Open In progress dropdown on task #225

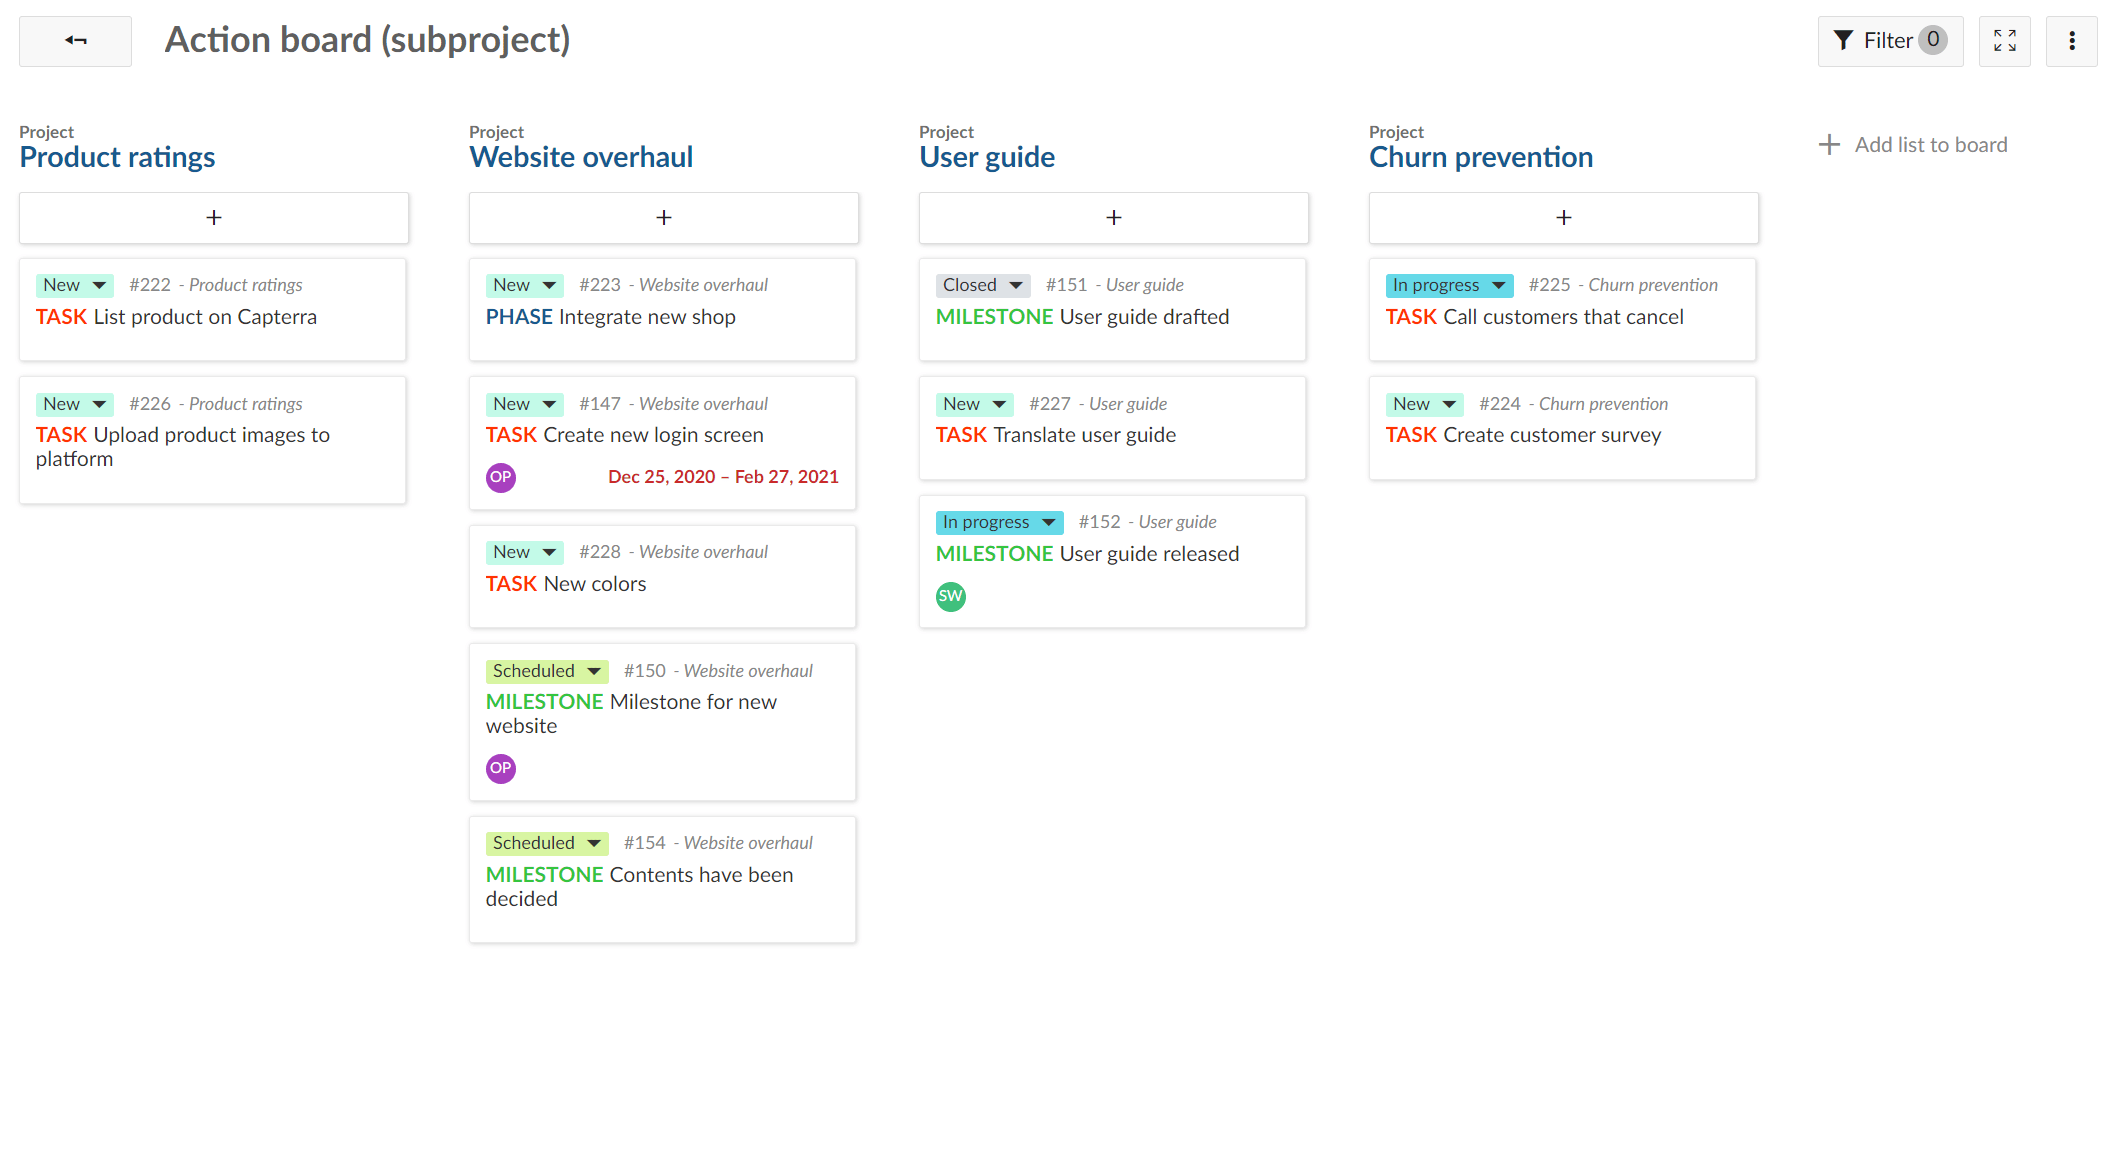pos(1448,284)
